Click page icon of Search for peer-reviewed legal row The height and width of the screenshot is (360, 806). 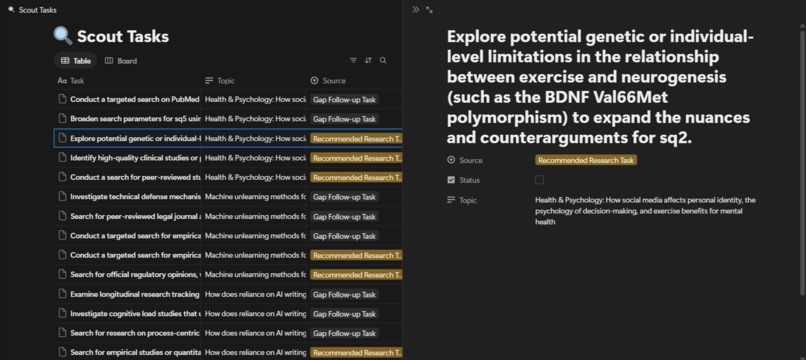coord(62,216)
